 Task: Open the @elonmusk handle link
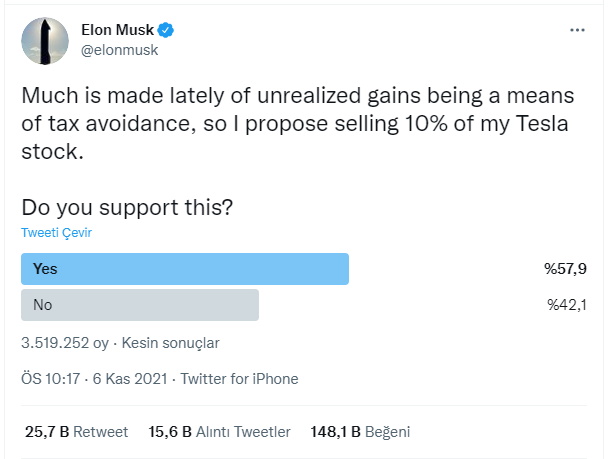click(119, 50)
